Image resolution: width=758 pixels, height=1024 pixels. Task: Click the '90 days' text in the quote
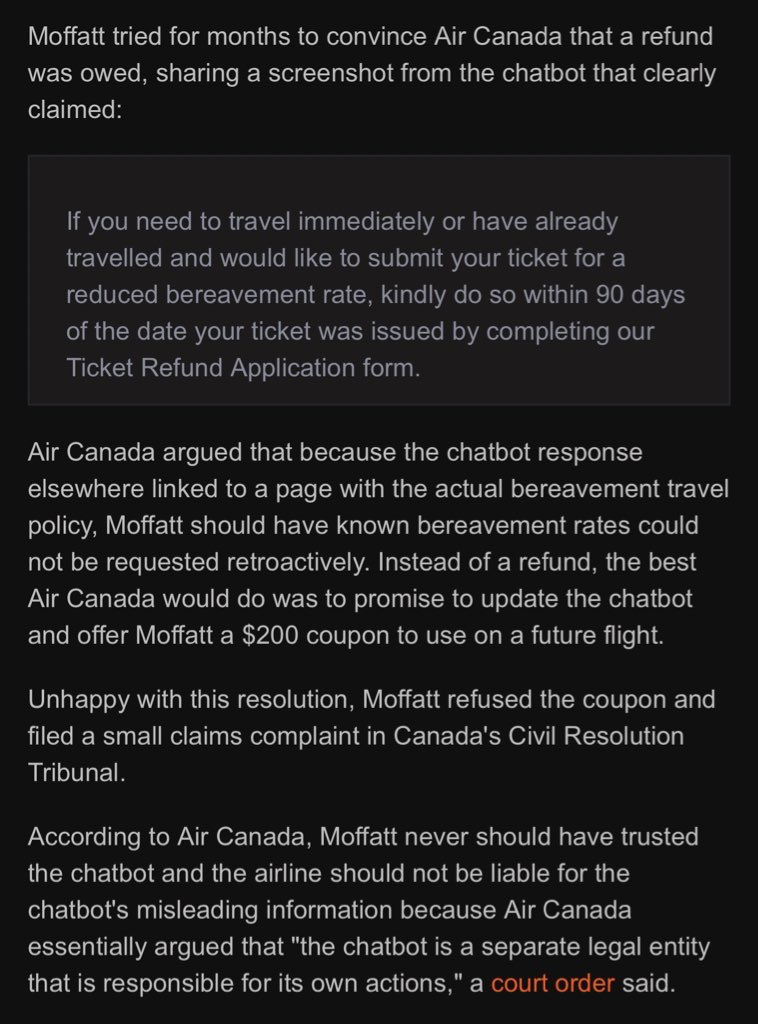coord(640,295)
